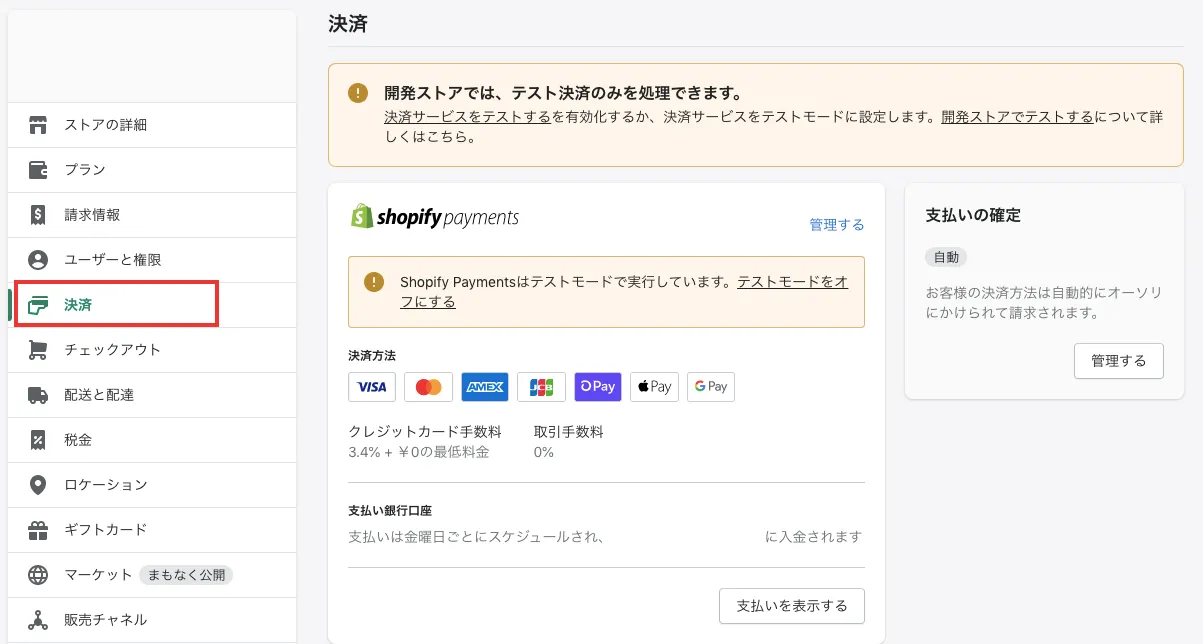
Task: Open ストアの詳細 settings page
Action: [152, 125]
